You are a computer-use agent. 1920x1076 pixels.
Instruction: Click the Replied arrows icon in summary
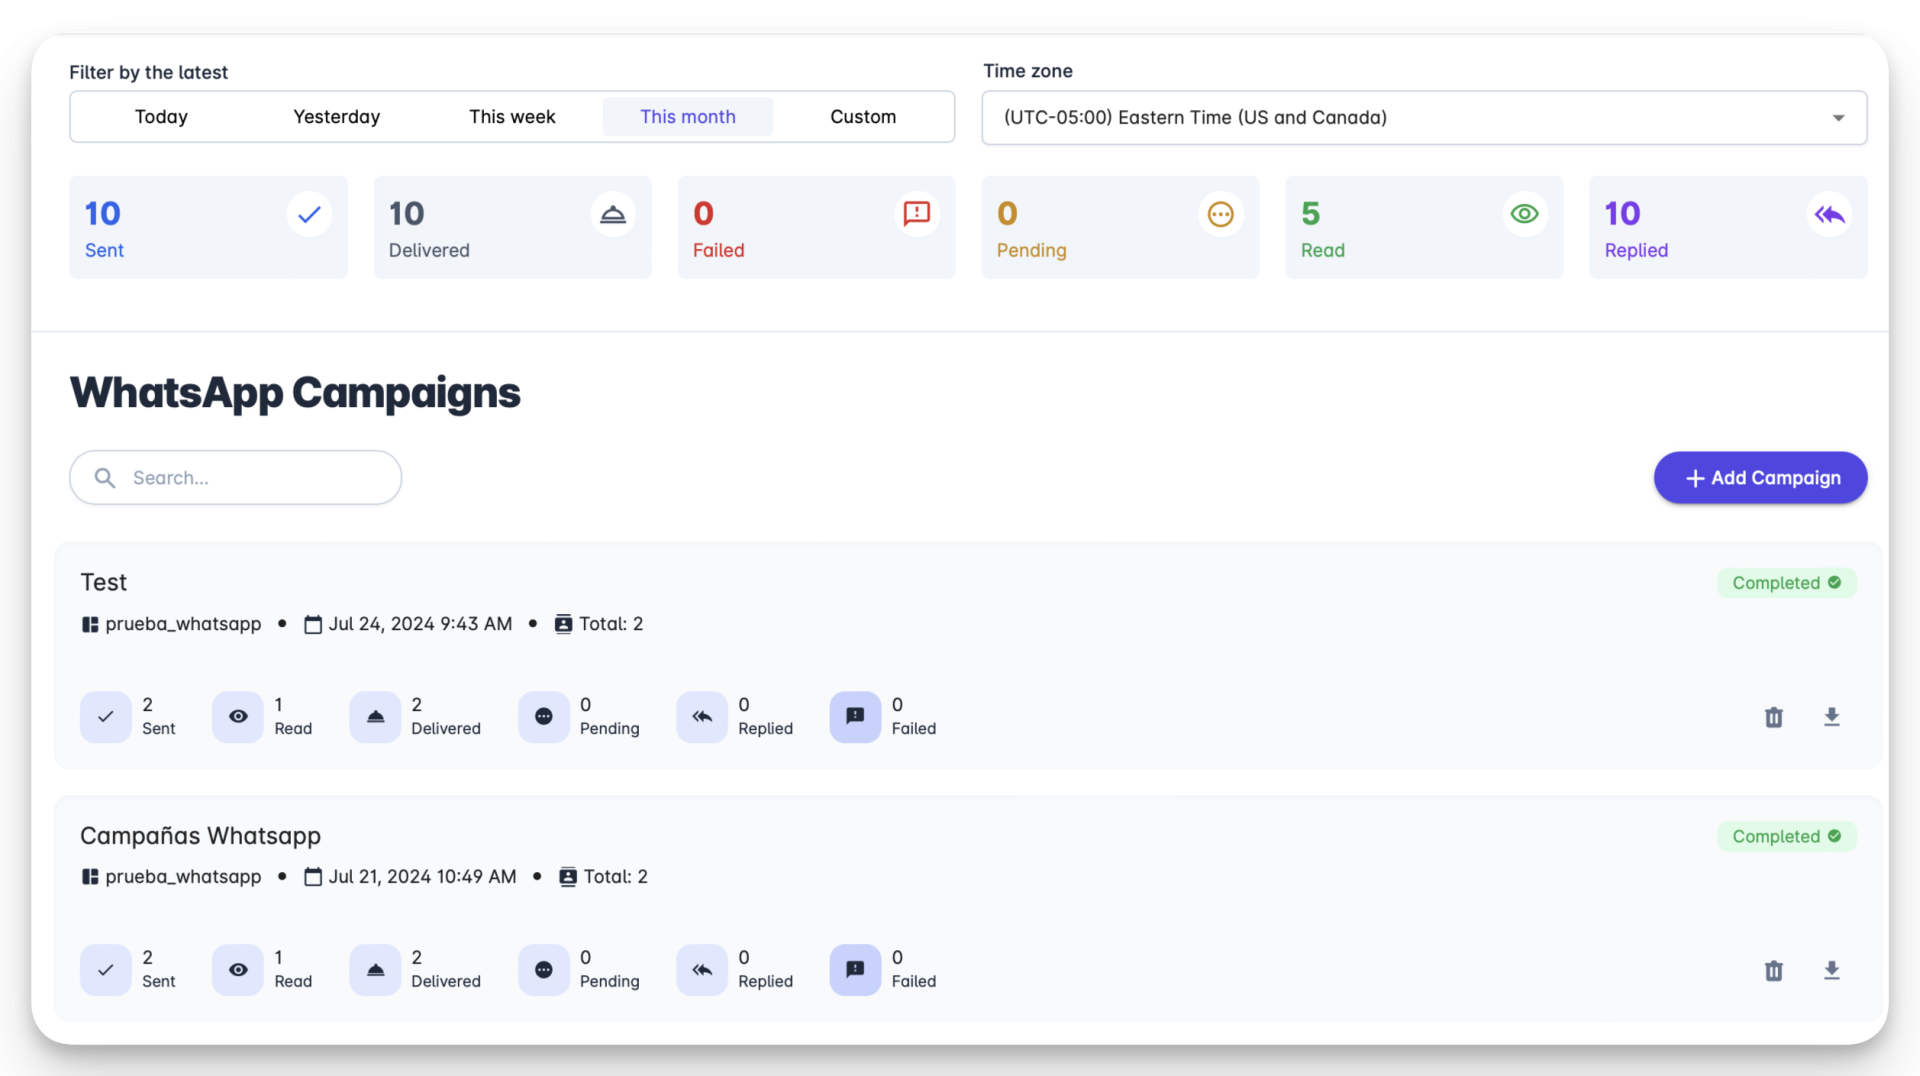coord(1829,214)
